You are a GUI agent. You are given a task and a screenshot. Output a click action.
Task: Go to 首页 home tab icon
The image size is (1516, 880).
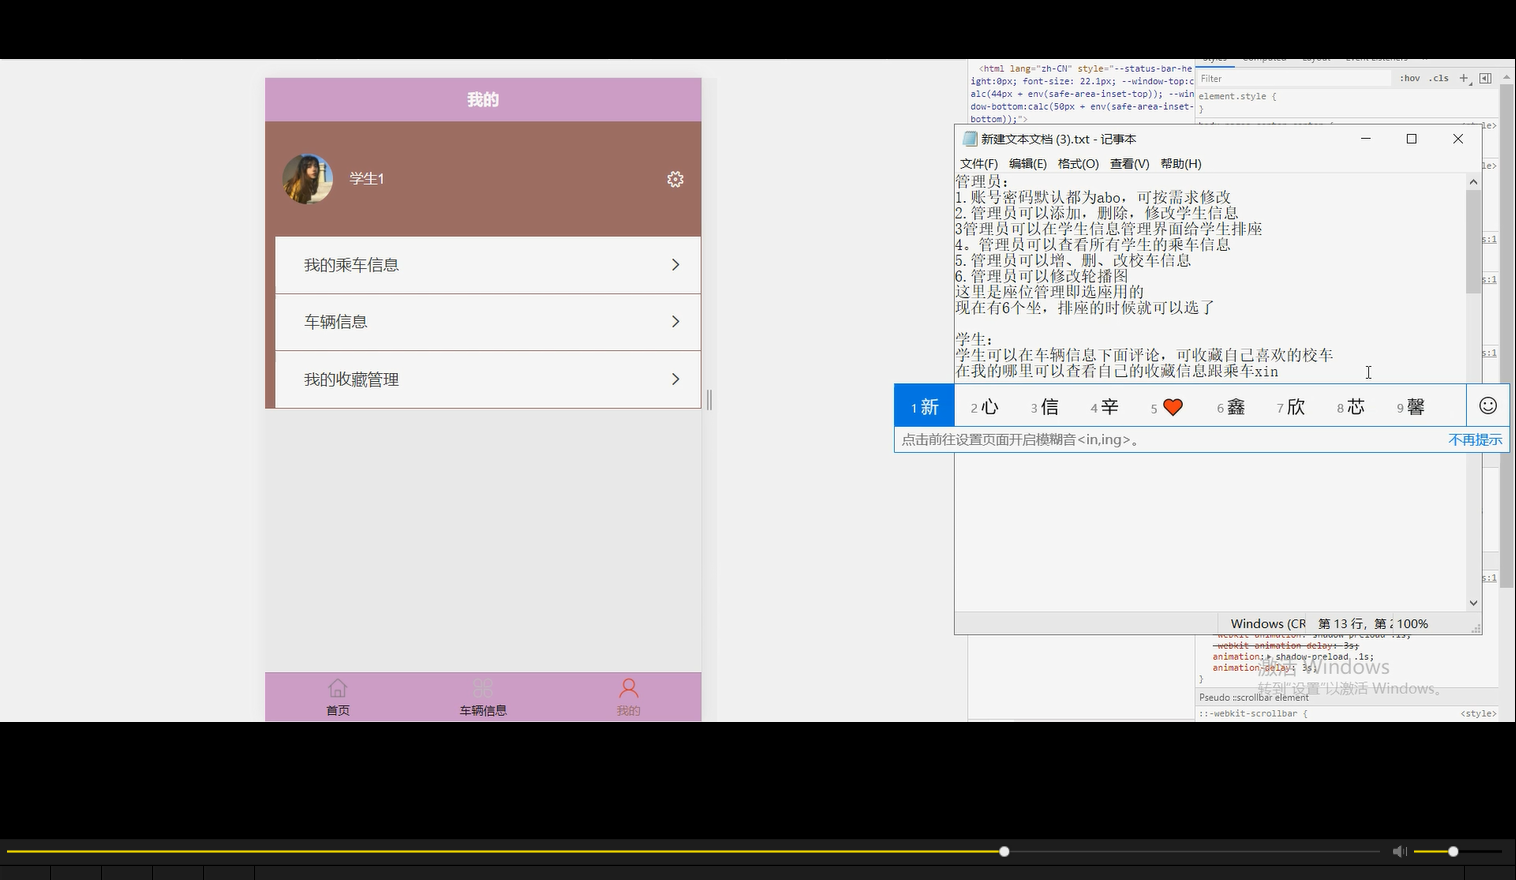coord(338,688)
